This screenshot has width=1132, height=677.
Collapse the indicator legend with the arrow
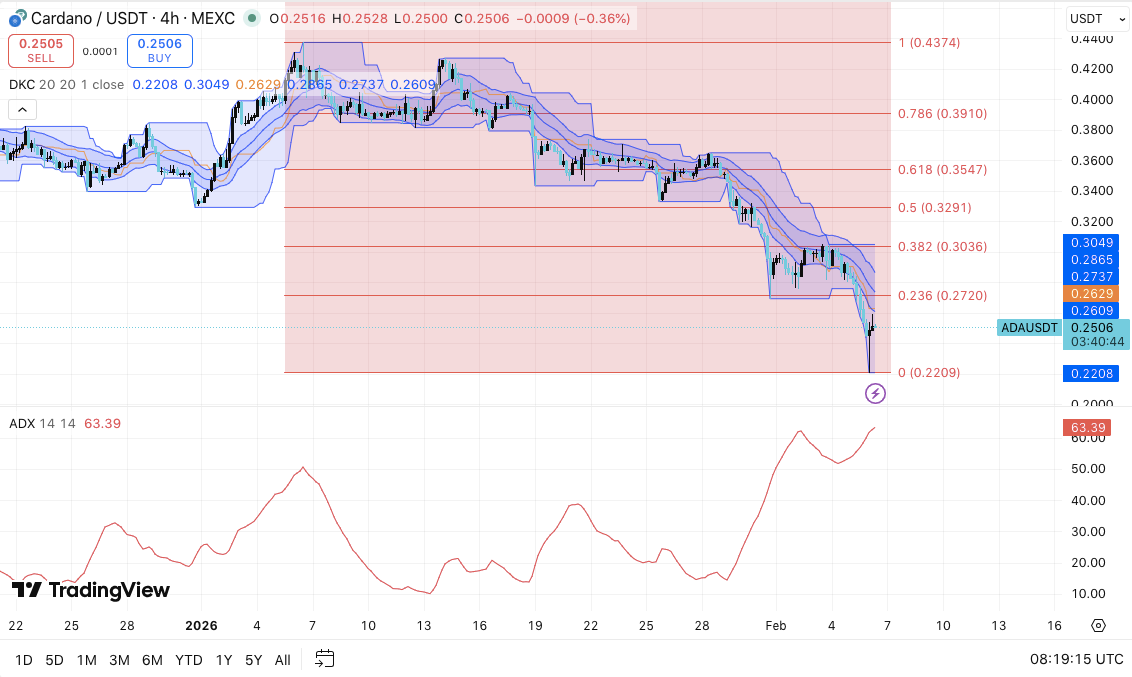click(x=22, y=110)
